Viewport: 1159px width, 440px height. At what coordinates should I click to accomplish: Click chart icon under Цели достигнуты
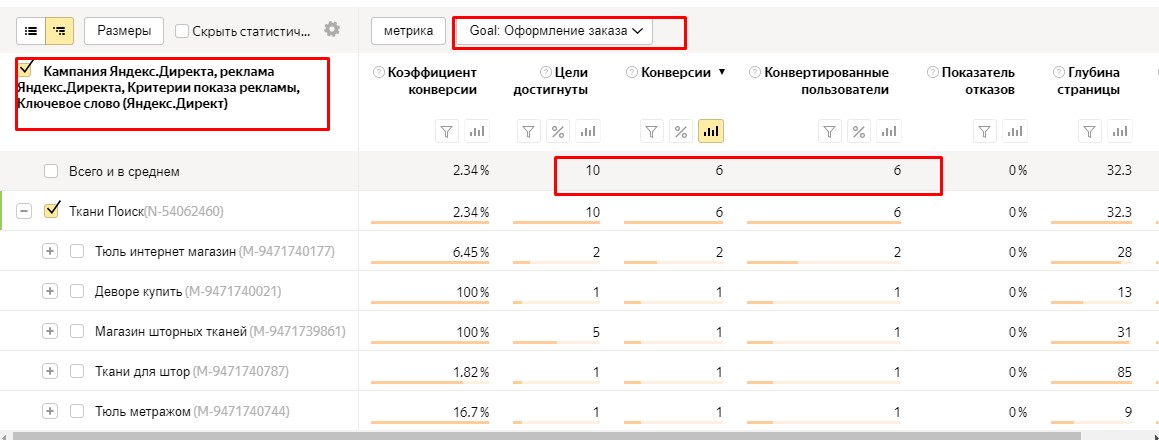click(588, 131)
